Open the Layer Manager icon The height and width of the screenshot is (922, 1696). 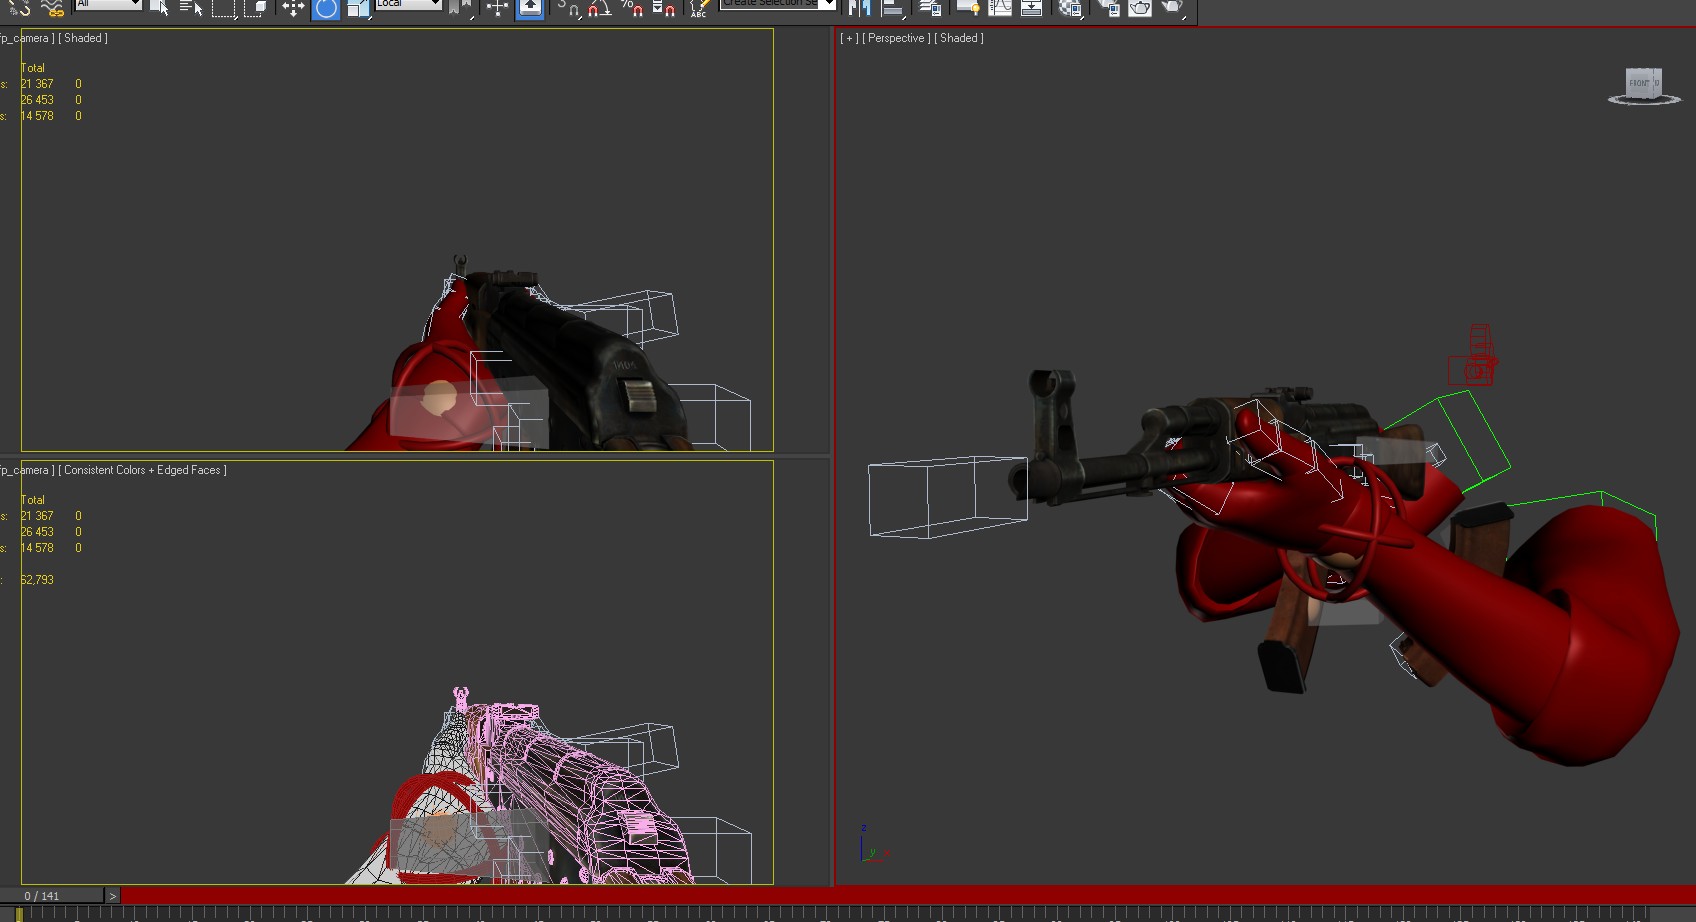tap(930, 8)
